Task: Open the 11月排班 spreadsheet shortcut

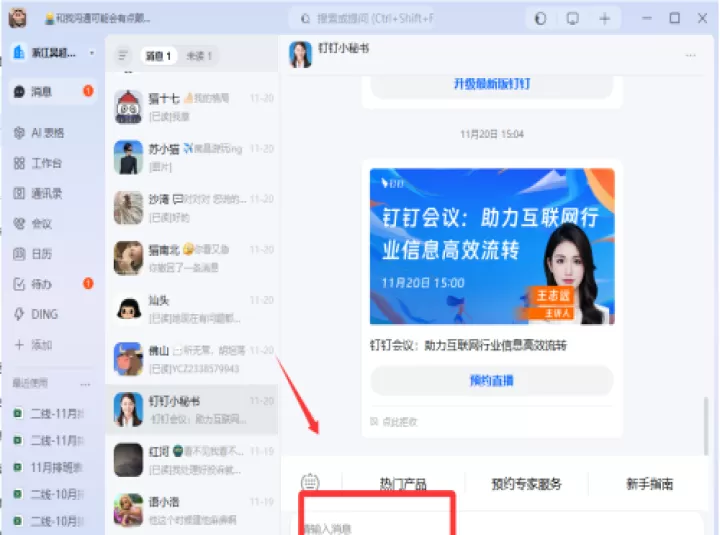Action: click(x=49, y=467)
